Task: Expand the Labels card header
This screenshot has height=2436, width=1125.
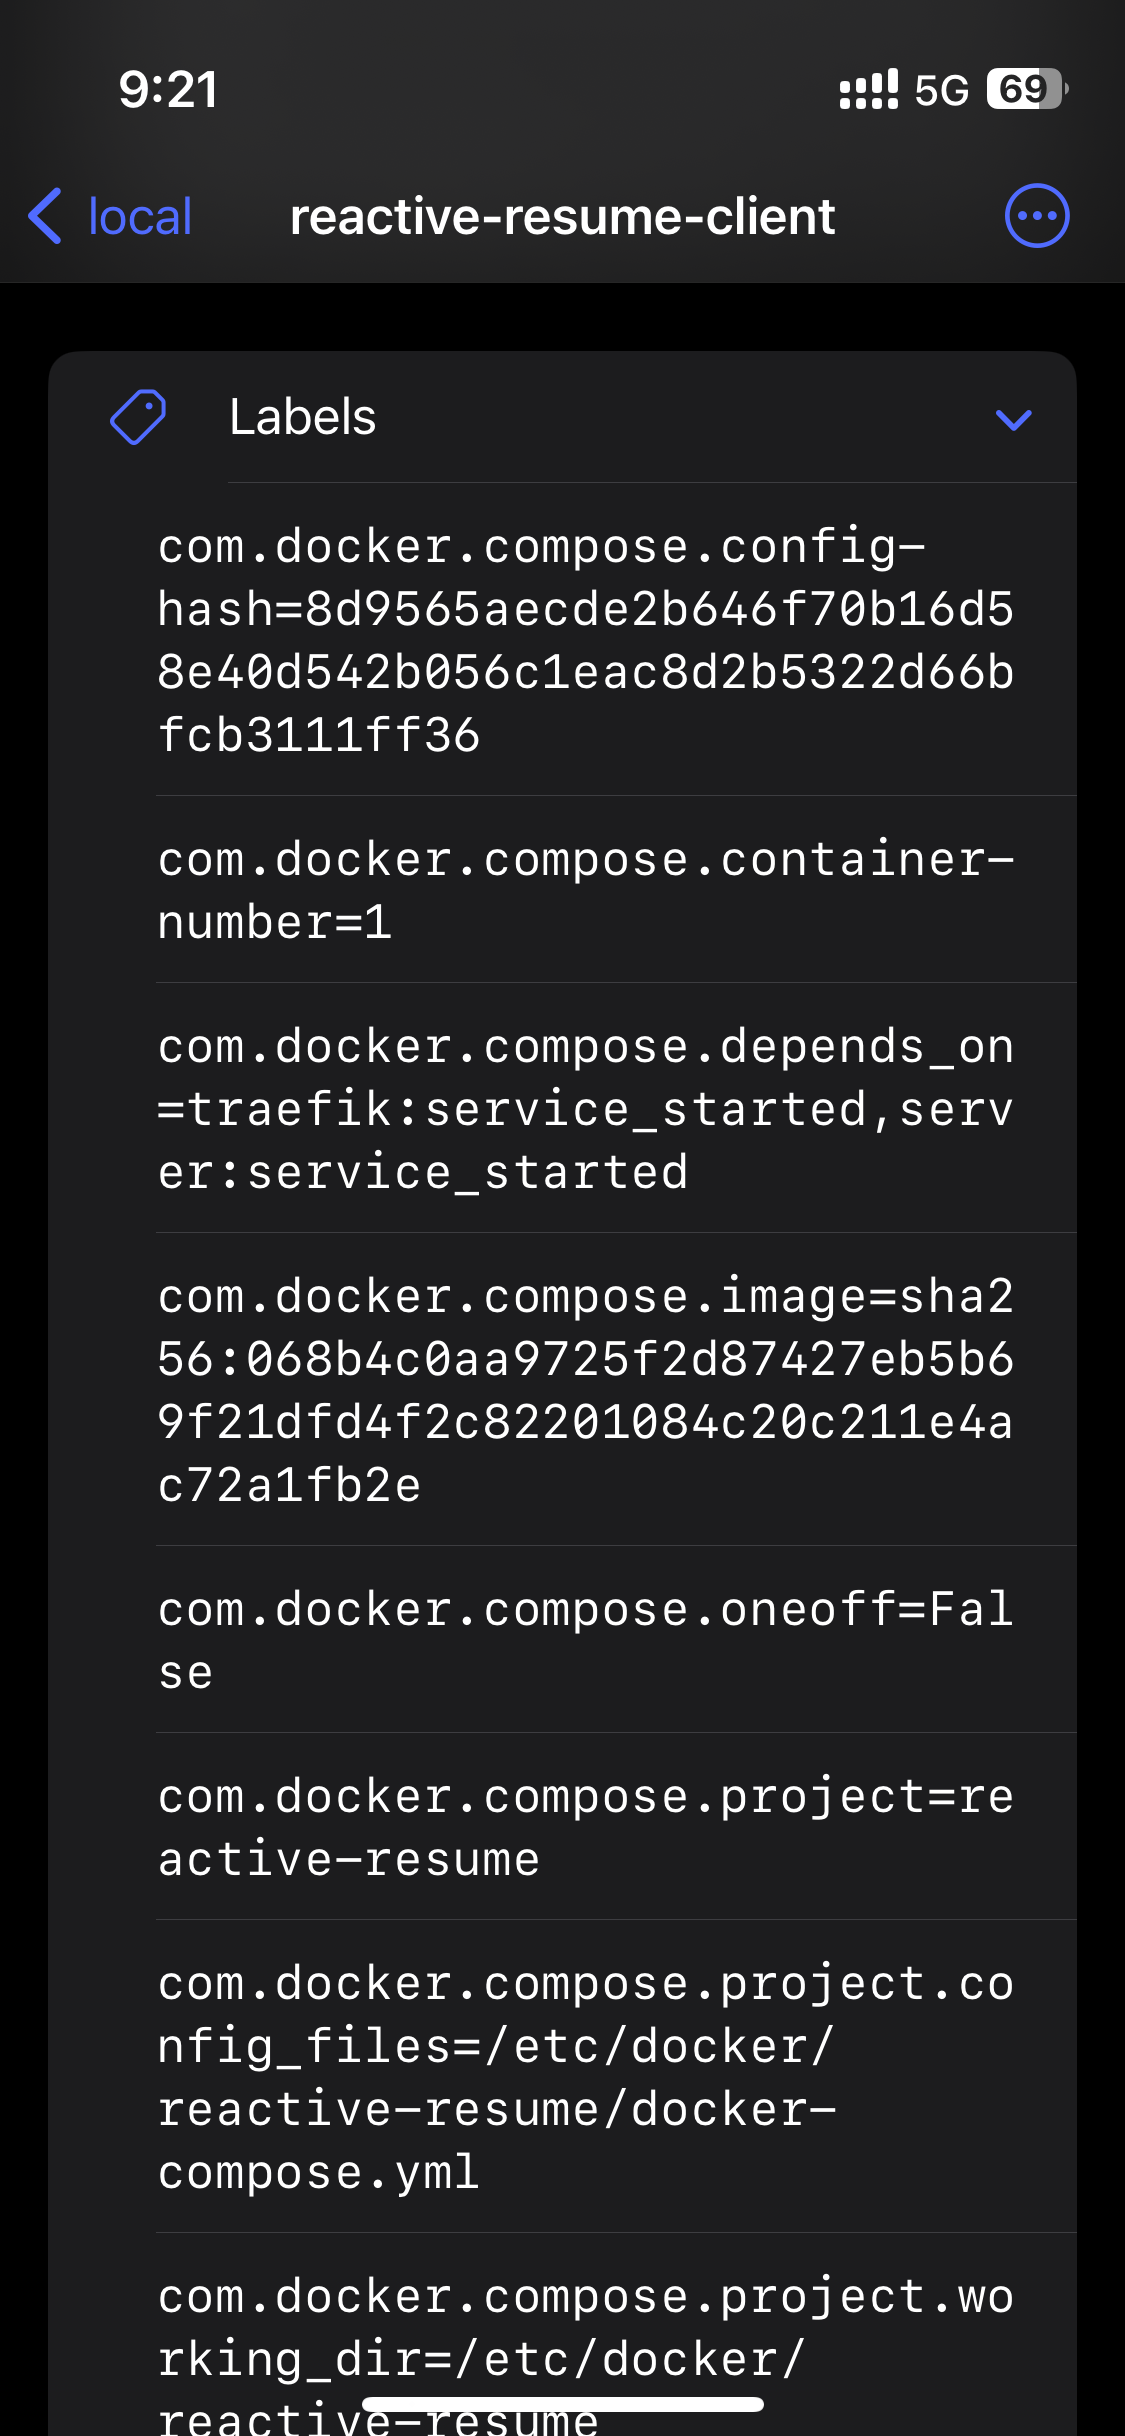Action: (560, 418)
